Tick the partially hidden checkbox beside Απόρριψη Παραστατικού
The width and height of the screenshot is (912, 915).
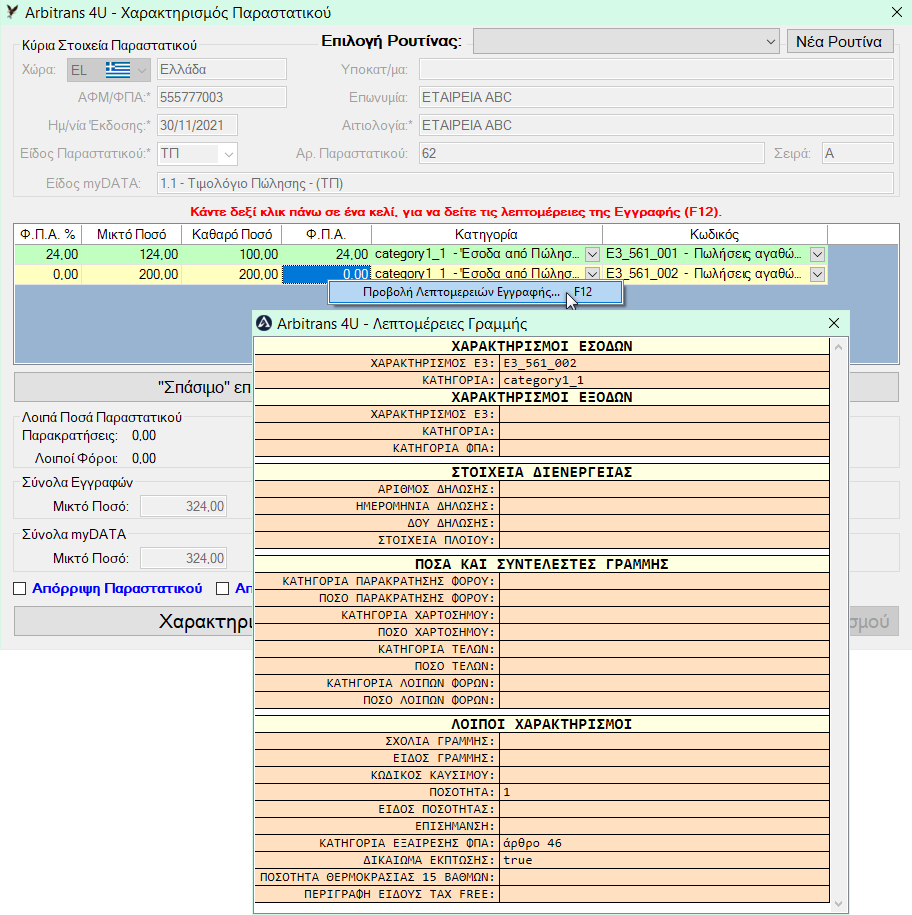point(222,589)
